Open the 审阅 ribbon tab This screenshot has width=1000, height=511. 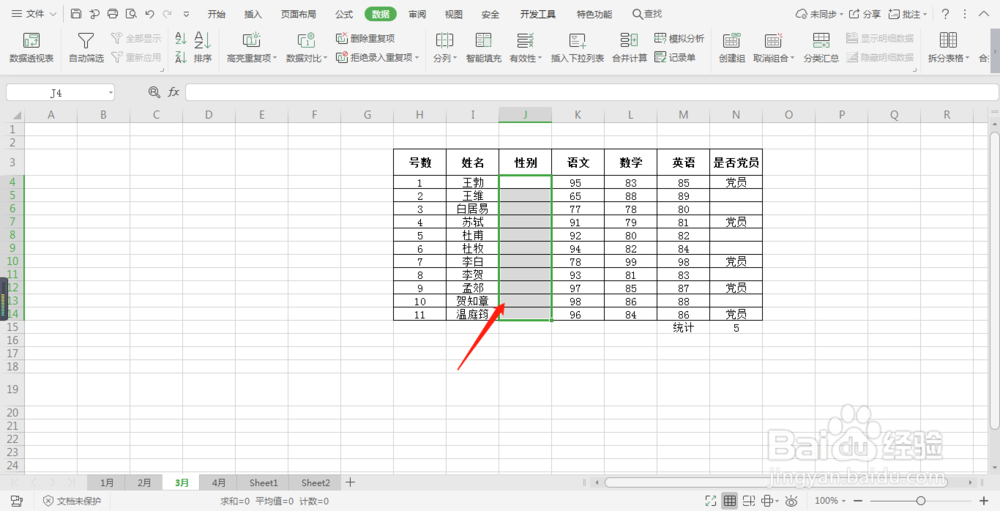pos(417,14)
